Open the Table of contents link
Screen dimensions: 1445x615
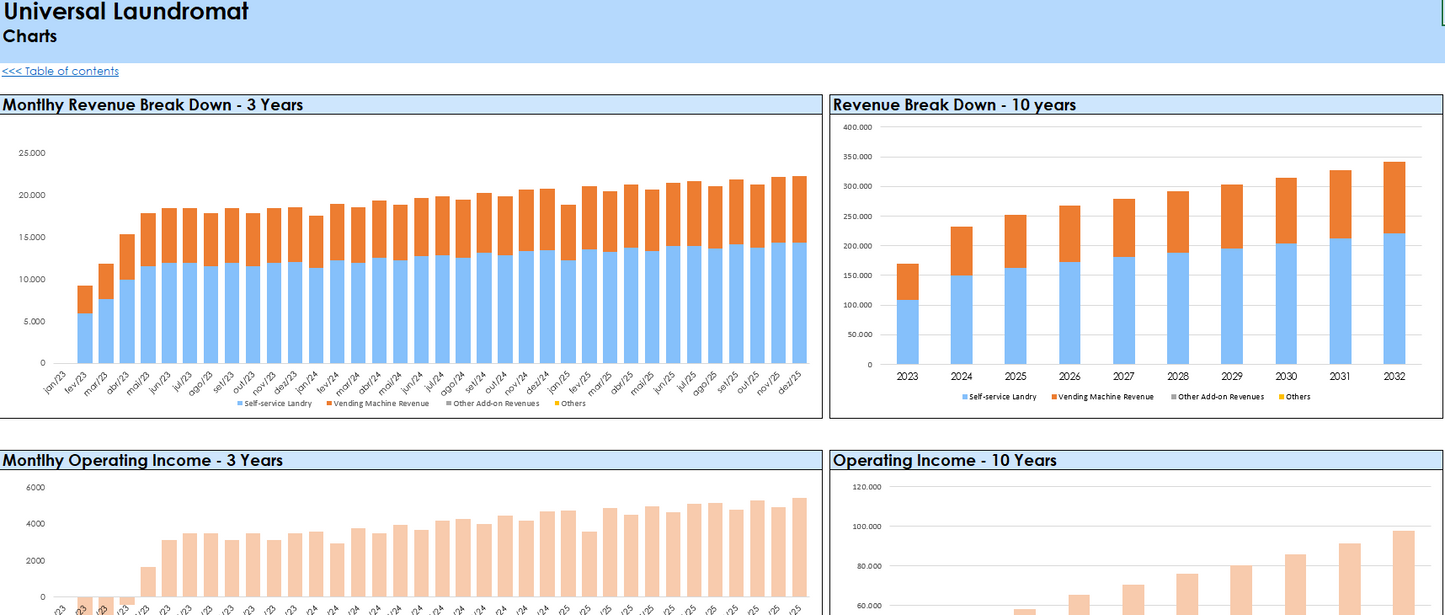point(60,71)
